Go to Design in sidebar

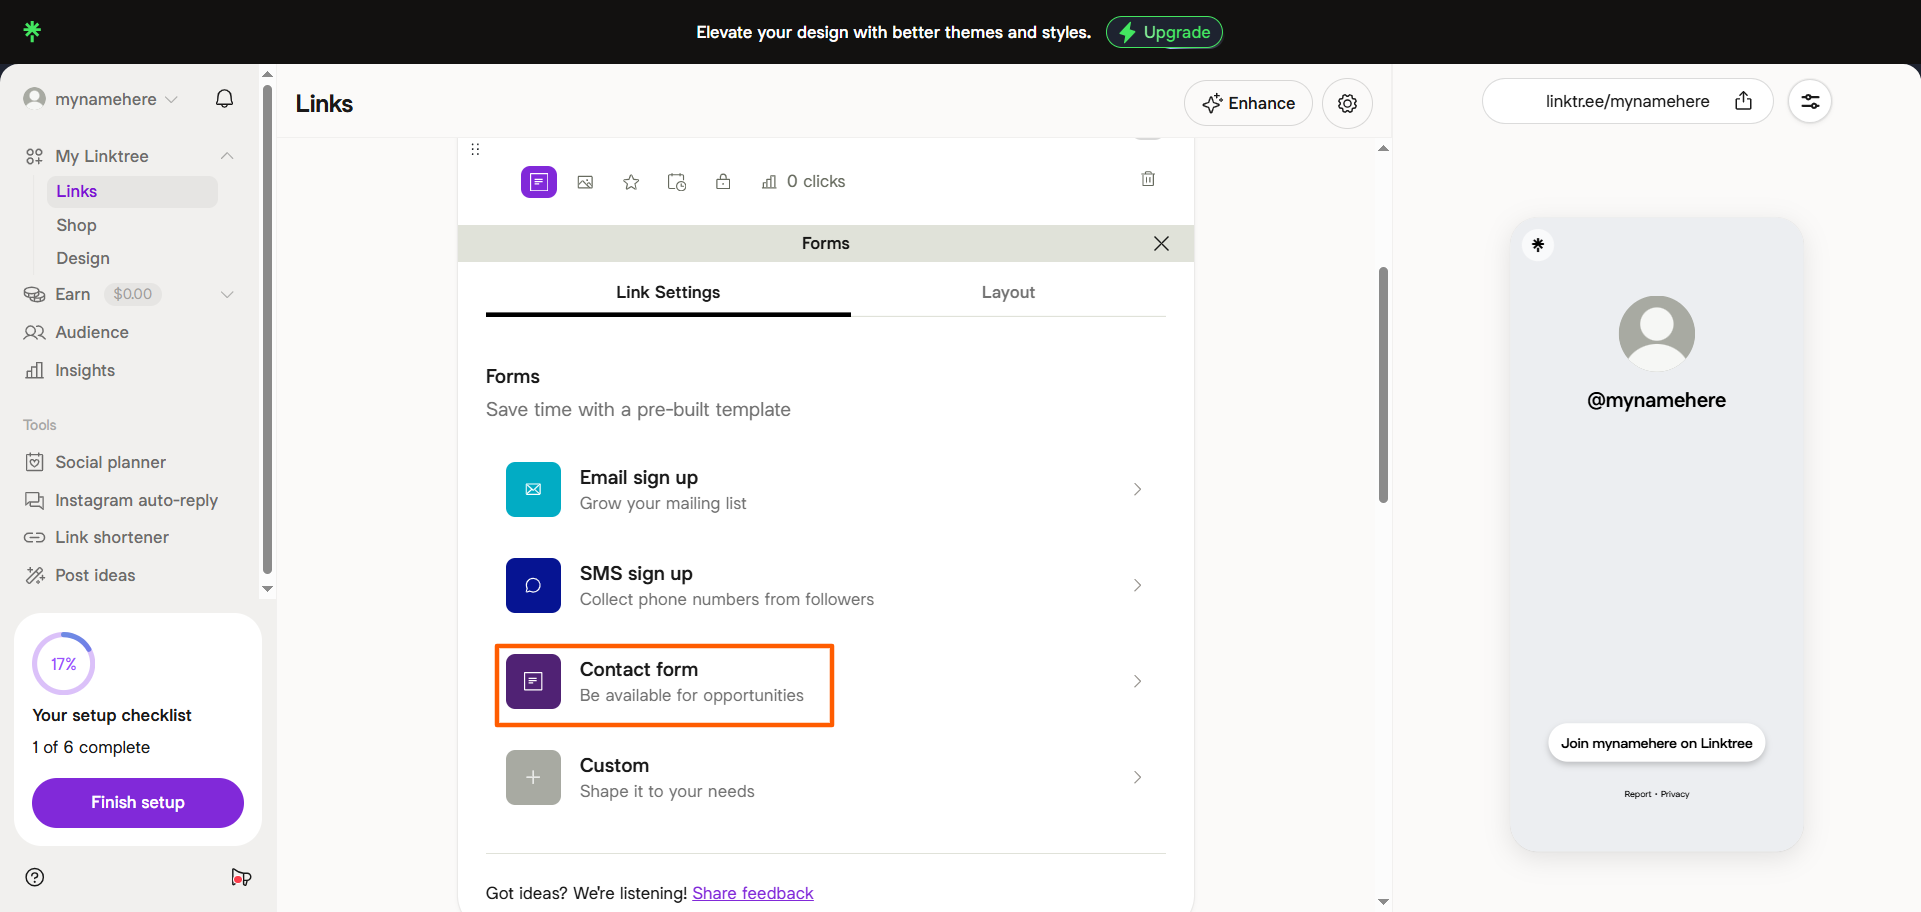point(83,258)
